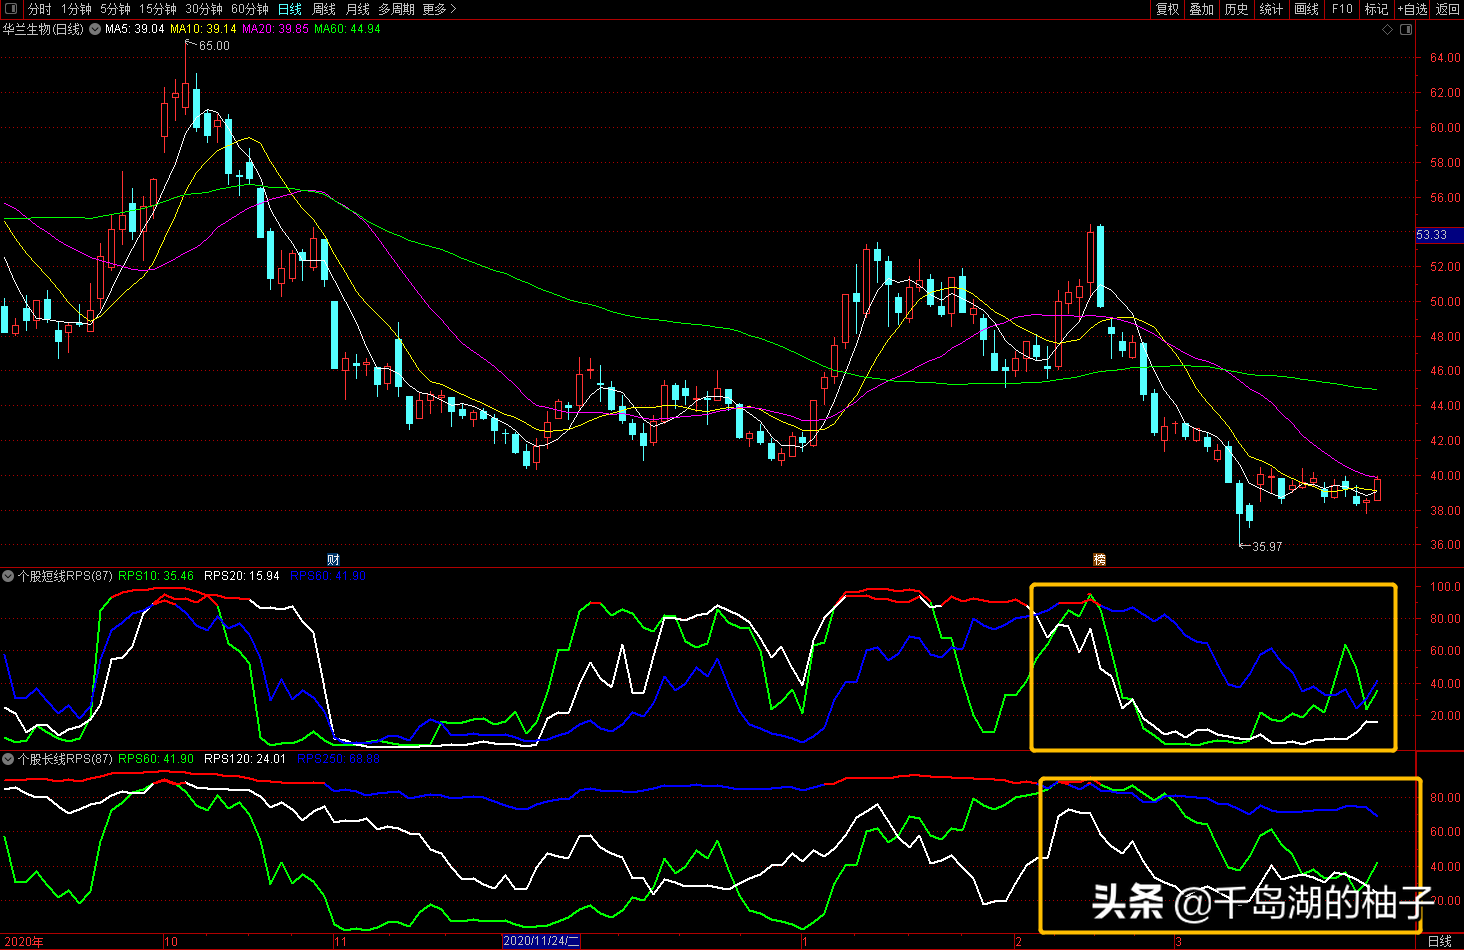This screenshot has width=1464, height=950.
Task: Open dropdown beside 个股长线RPS(87) indicator
Action: pyautogui.click(x=8, y=759)
